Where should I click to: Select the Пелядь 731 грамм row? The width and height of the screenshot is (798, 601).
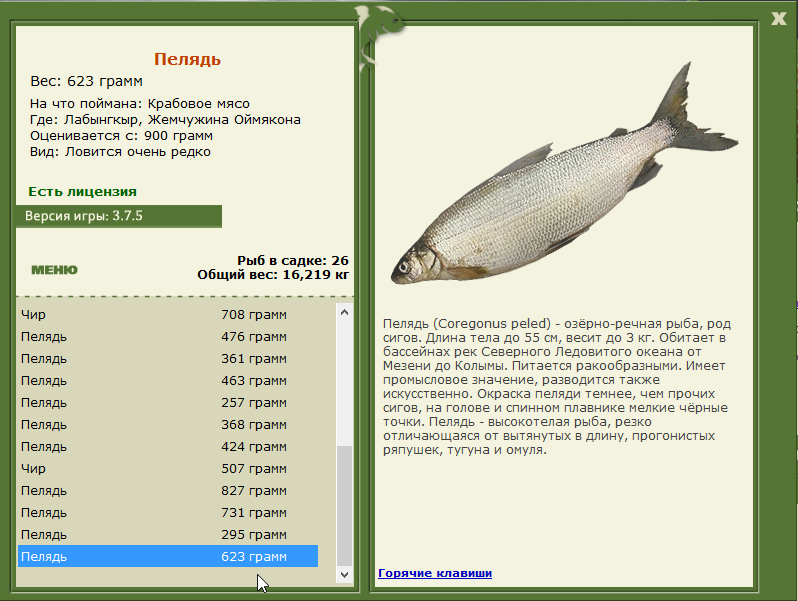[x=168, y=512]
